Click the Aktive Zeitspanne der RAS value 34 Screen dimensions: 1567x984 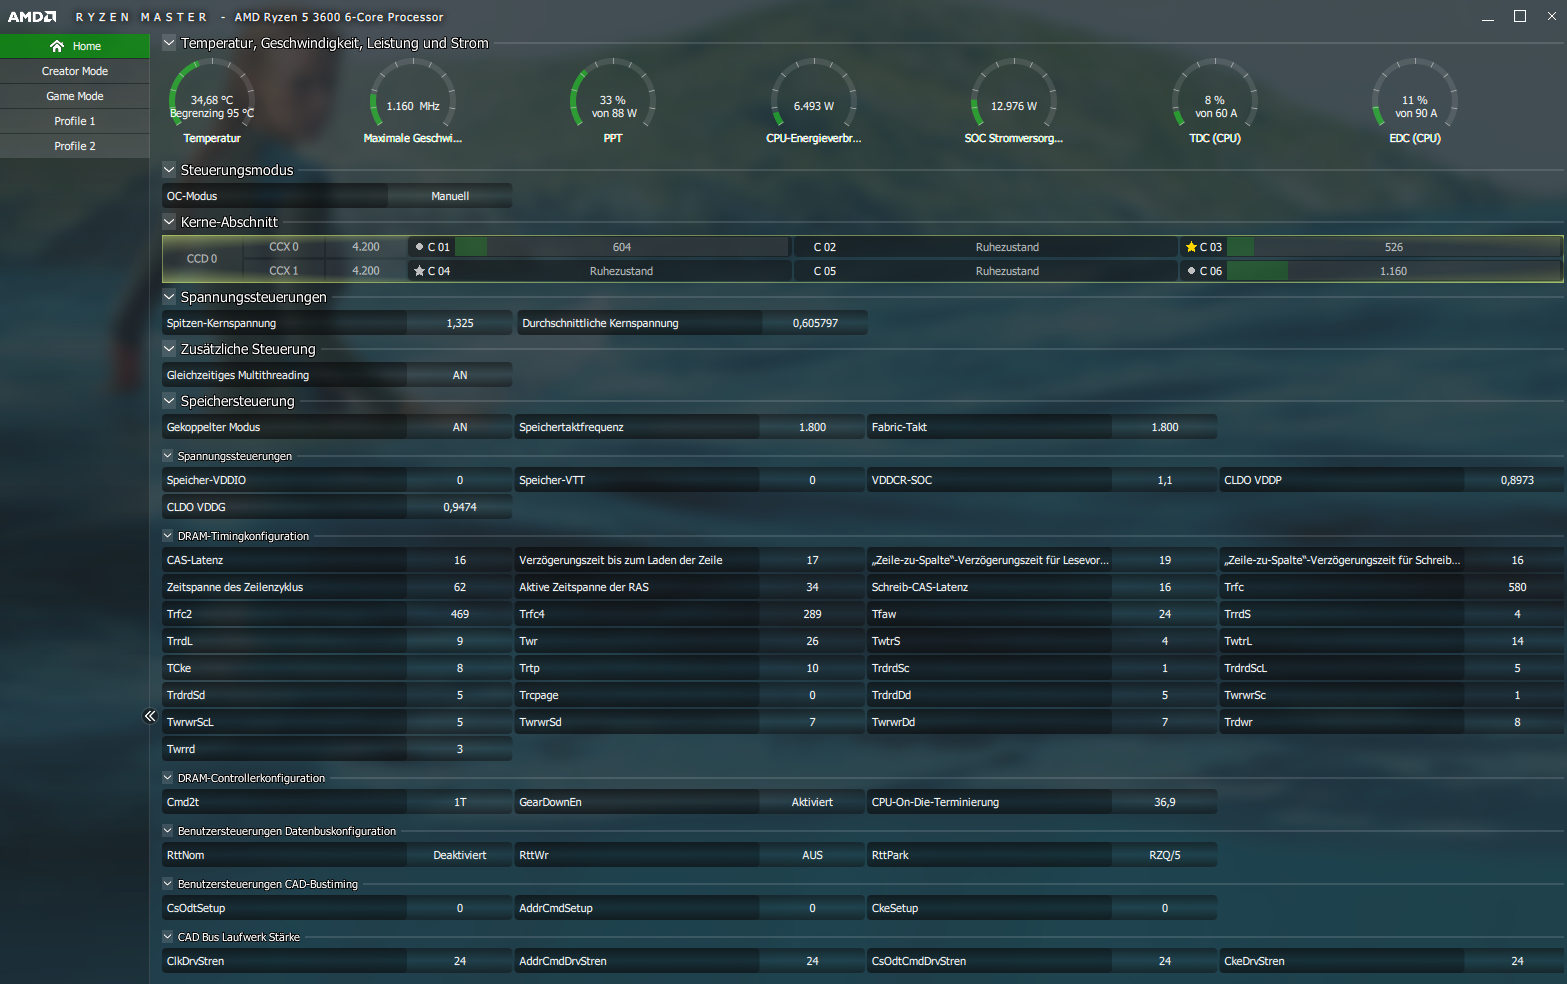812,587
